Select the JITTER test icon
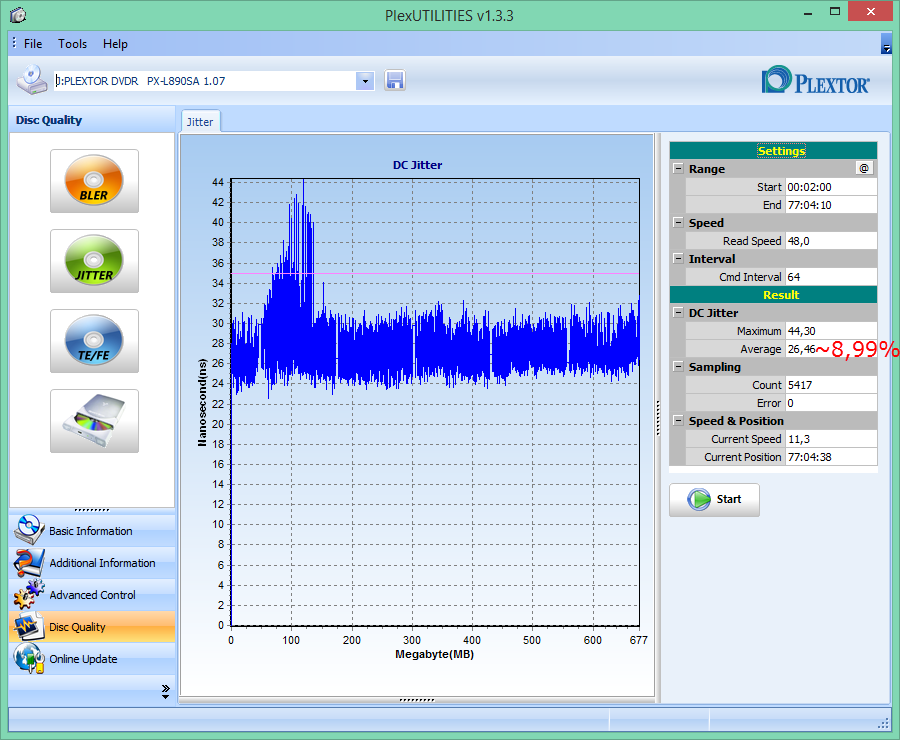The image size is (900, 740). tap(94, 261)
